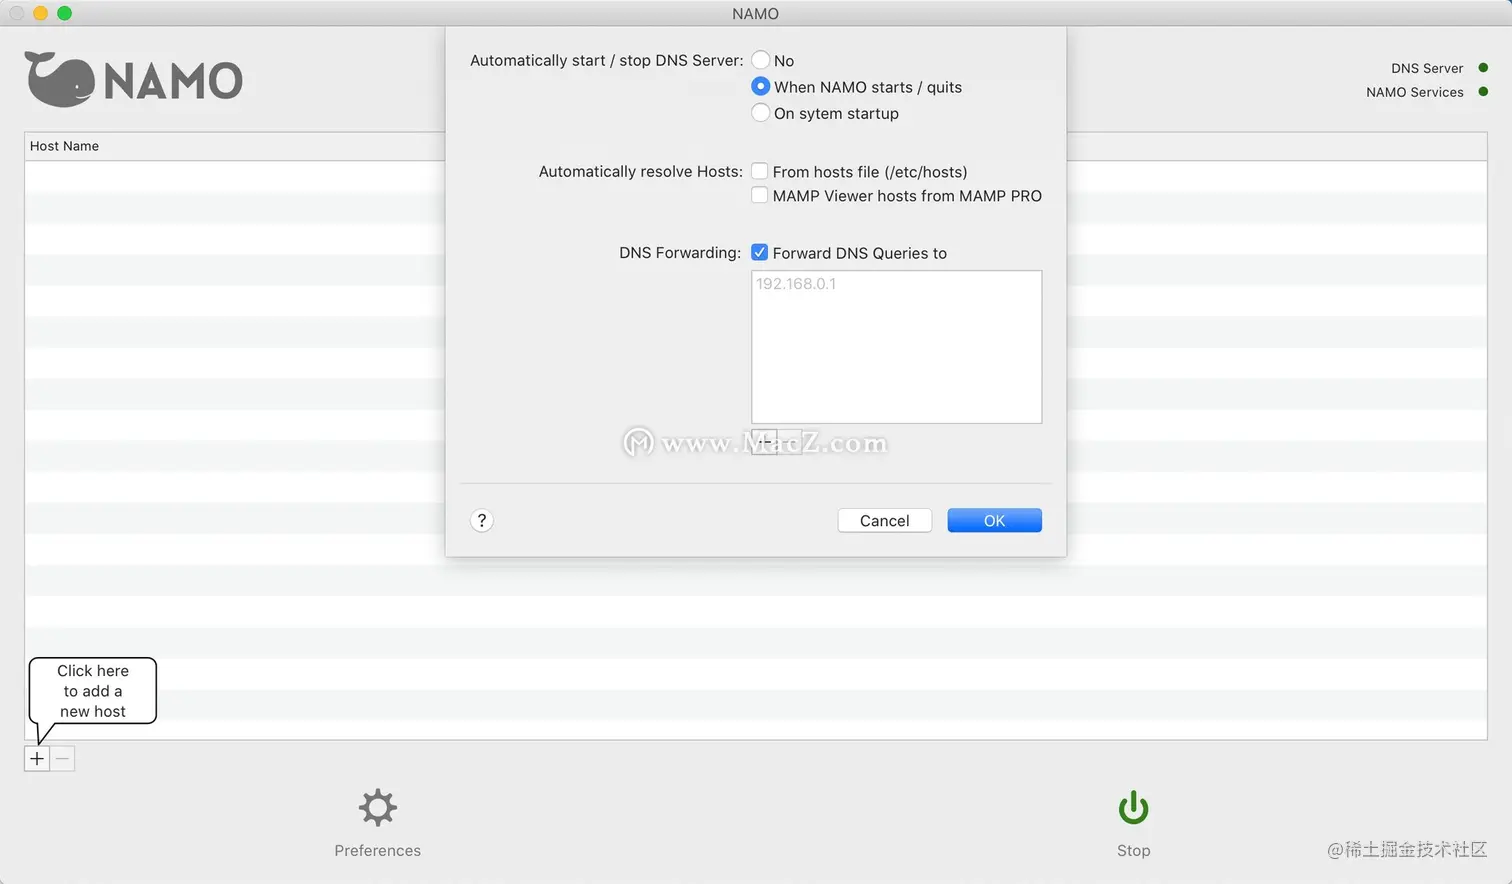
Task: Click the minus button to remove host
Action: [62, 759]
